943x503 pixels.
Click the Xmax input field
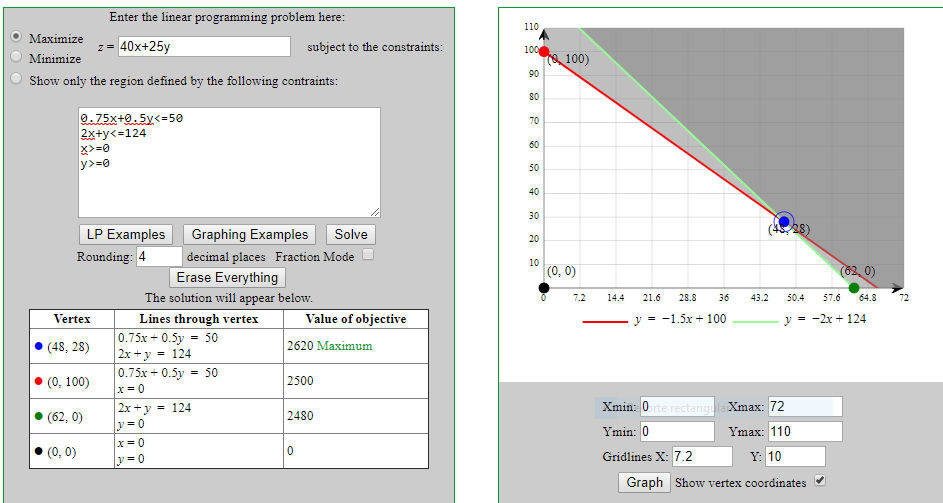805,407
